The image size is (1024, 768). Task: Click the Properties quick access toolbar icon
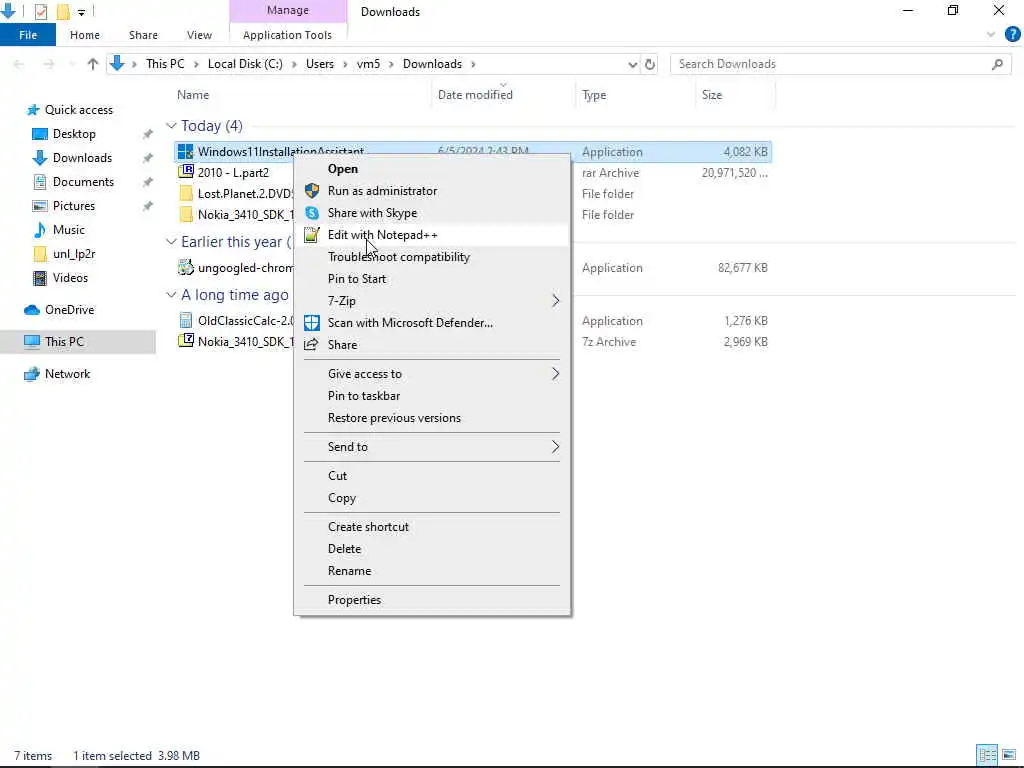(40, 11)
